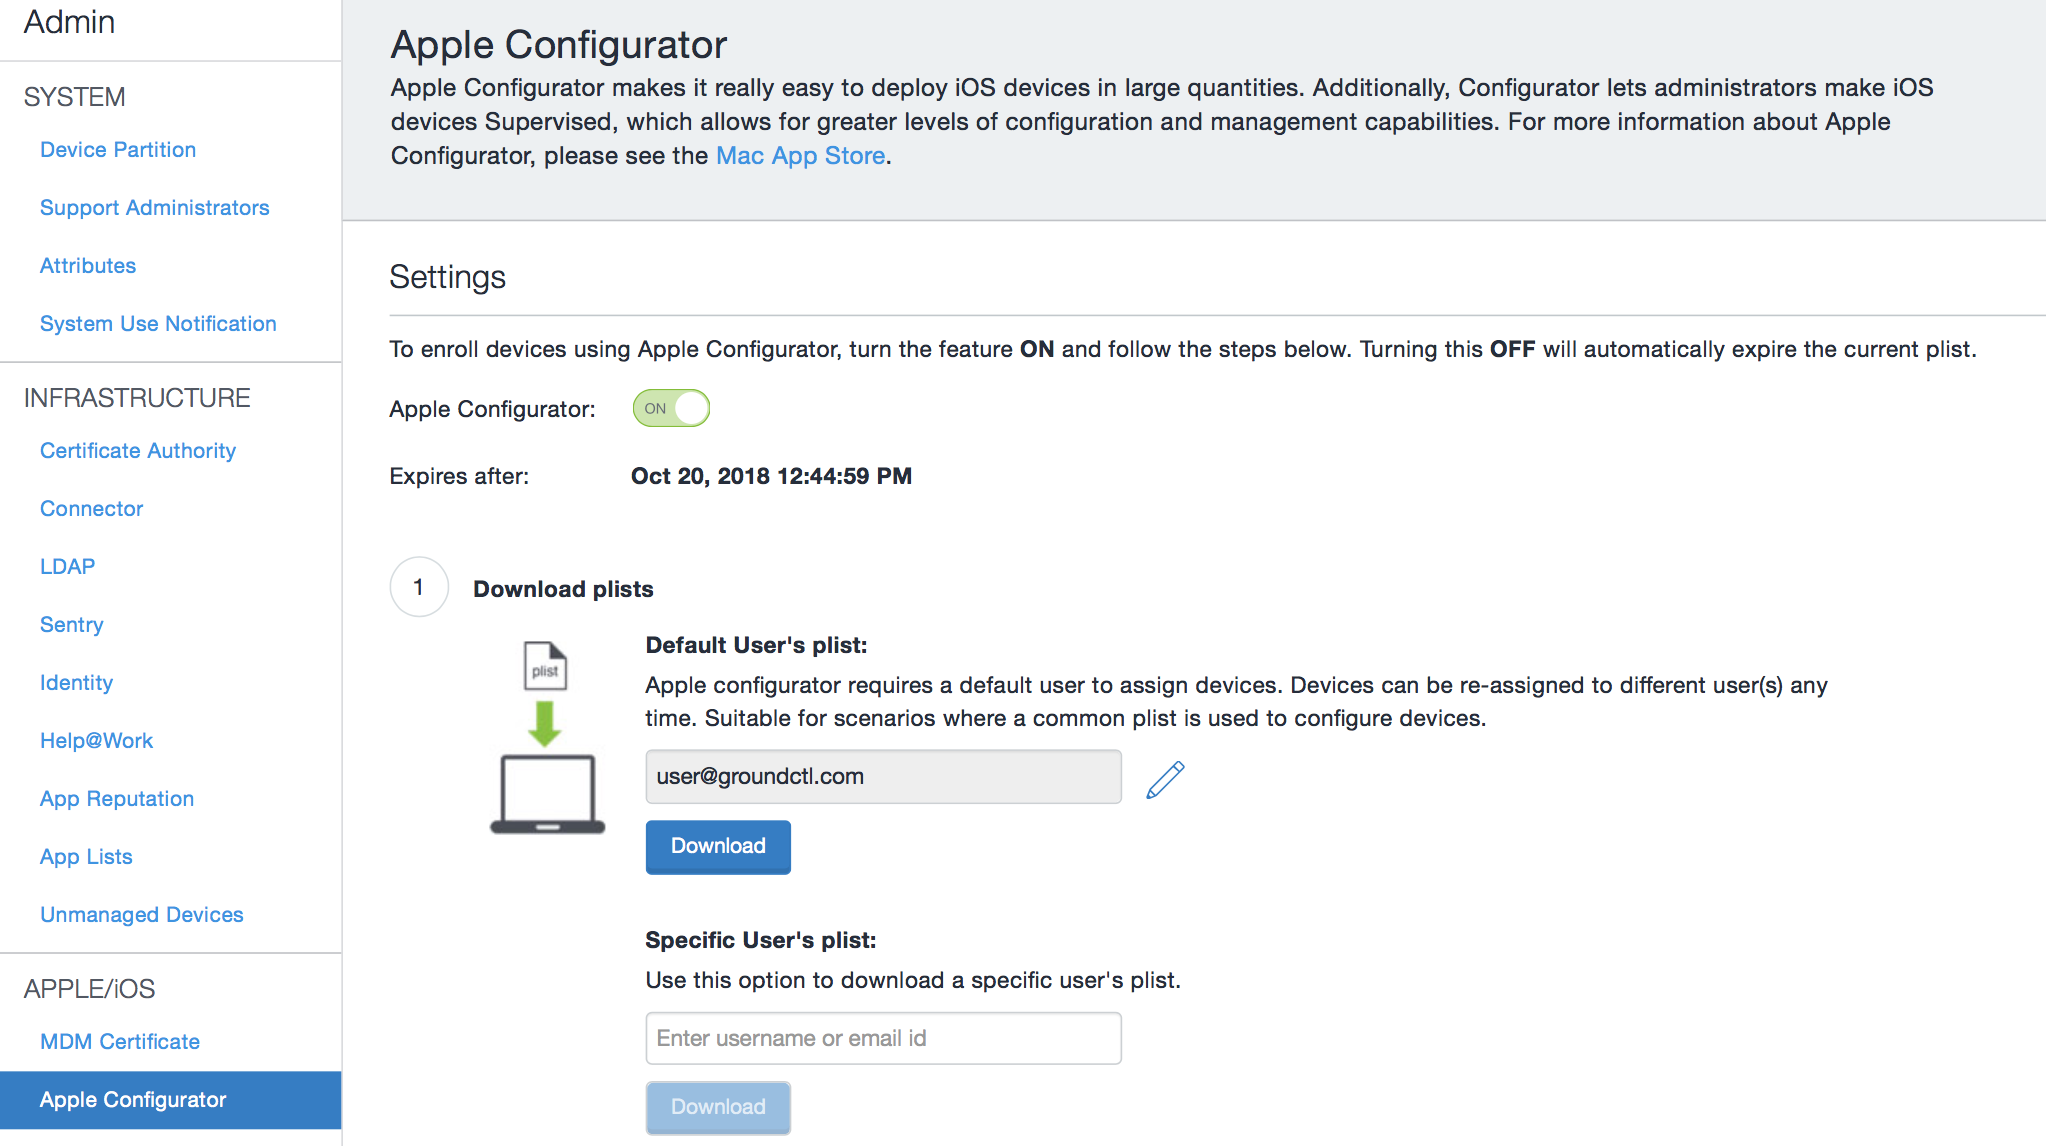Go to Unmanaged Devices page
Screen dimensions: 2048x1146
[x=142, y=915]
